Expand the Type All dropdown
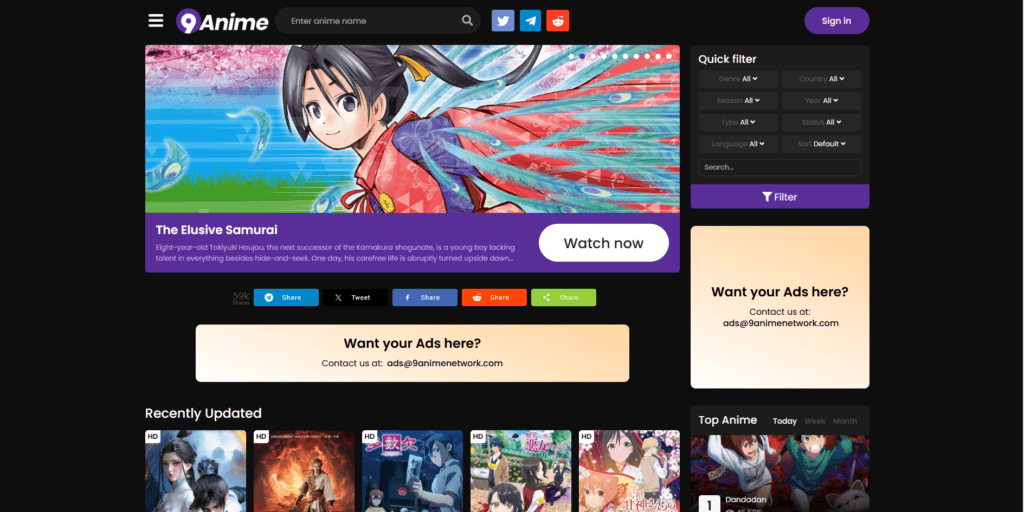The width and height of the screenshot is (1024, 512). point(738,122)
